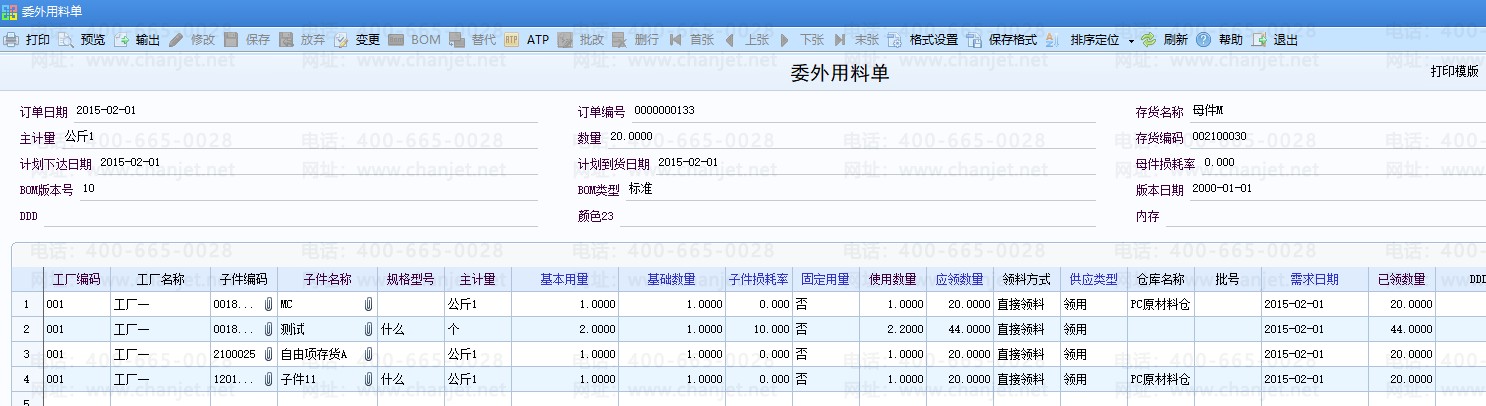Image resolution: width=1486 pixels, height=406 pixels.
Task: Click attachment paperclip beside 子件名称 MC
Action: [368, 303]
